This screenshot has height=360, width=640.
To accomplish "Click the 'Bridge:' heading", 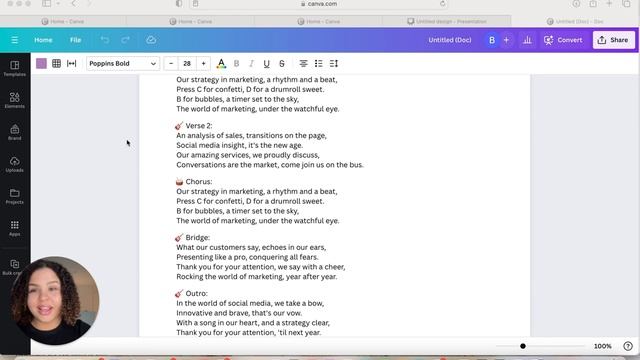I will 198,238.
